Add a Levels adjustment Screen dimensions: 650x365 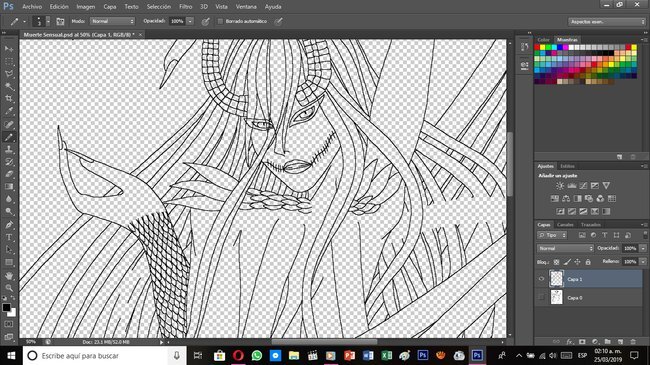[572, 186]
